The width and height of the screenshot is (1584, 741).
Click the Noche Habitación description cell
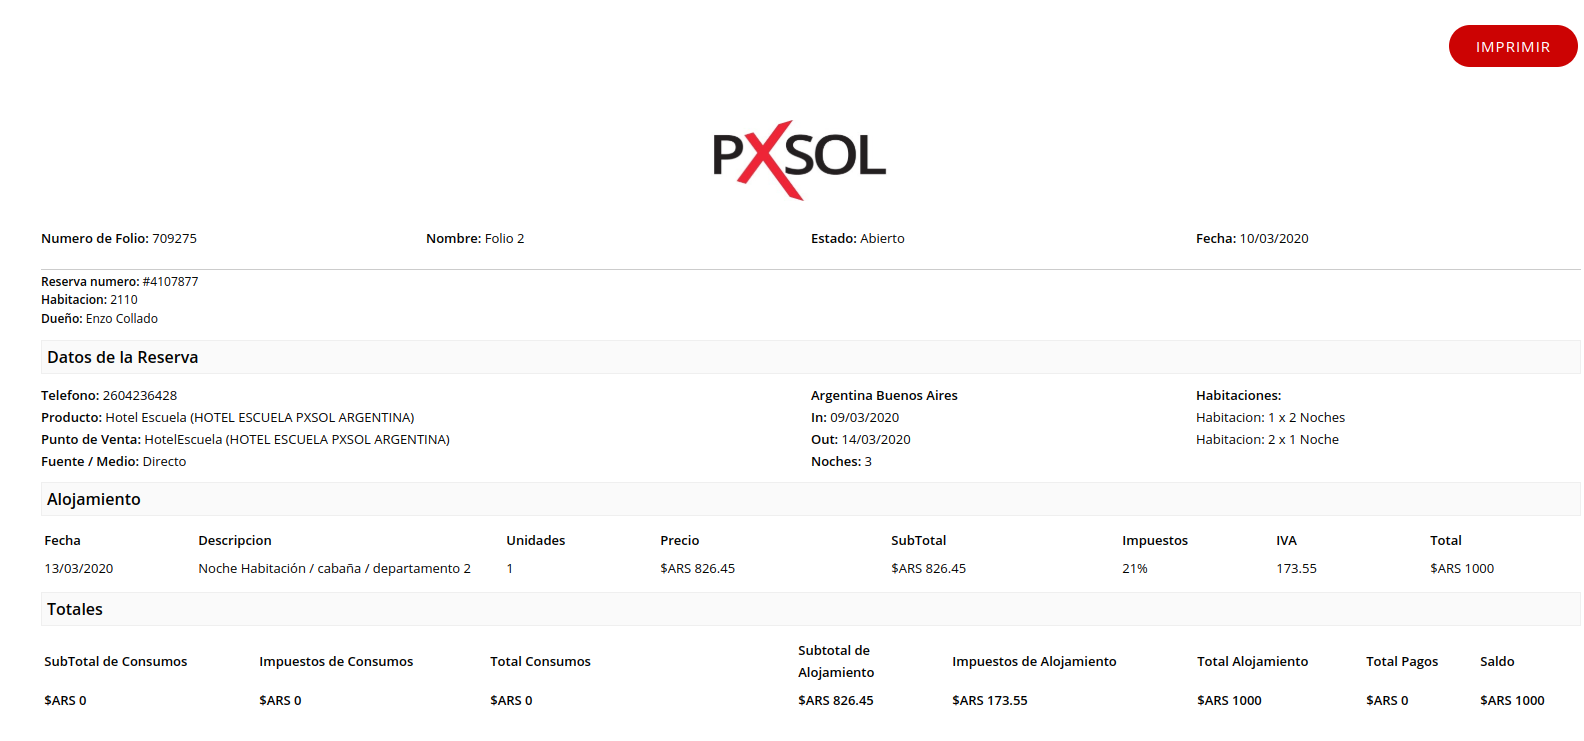click(334, 569)
